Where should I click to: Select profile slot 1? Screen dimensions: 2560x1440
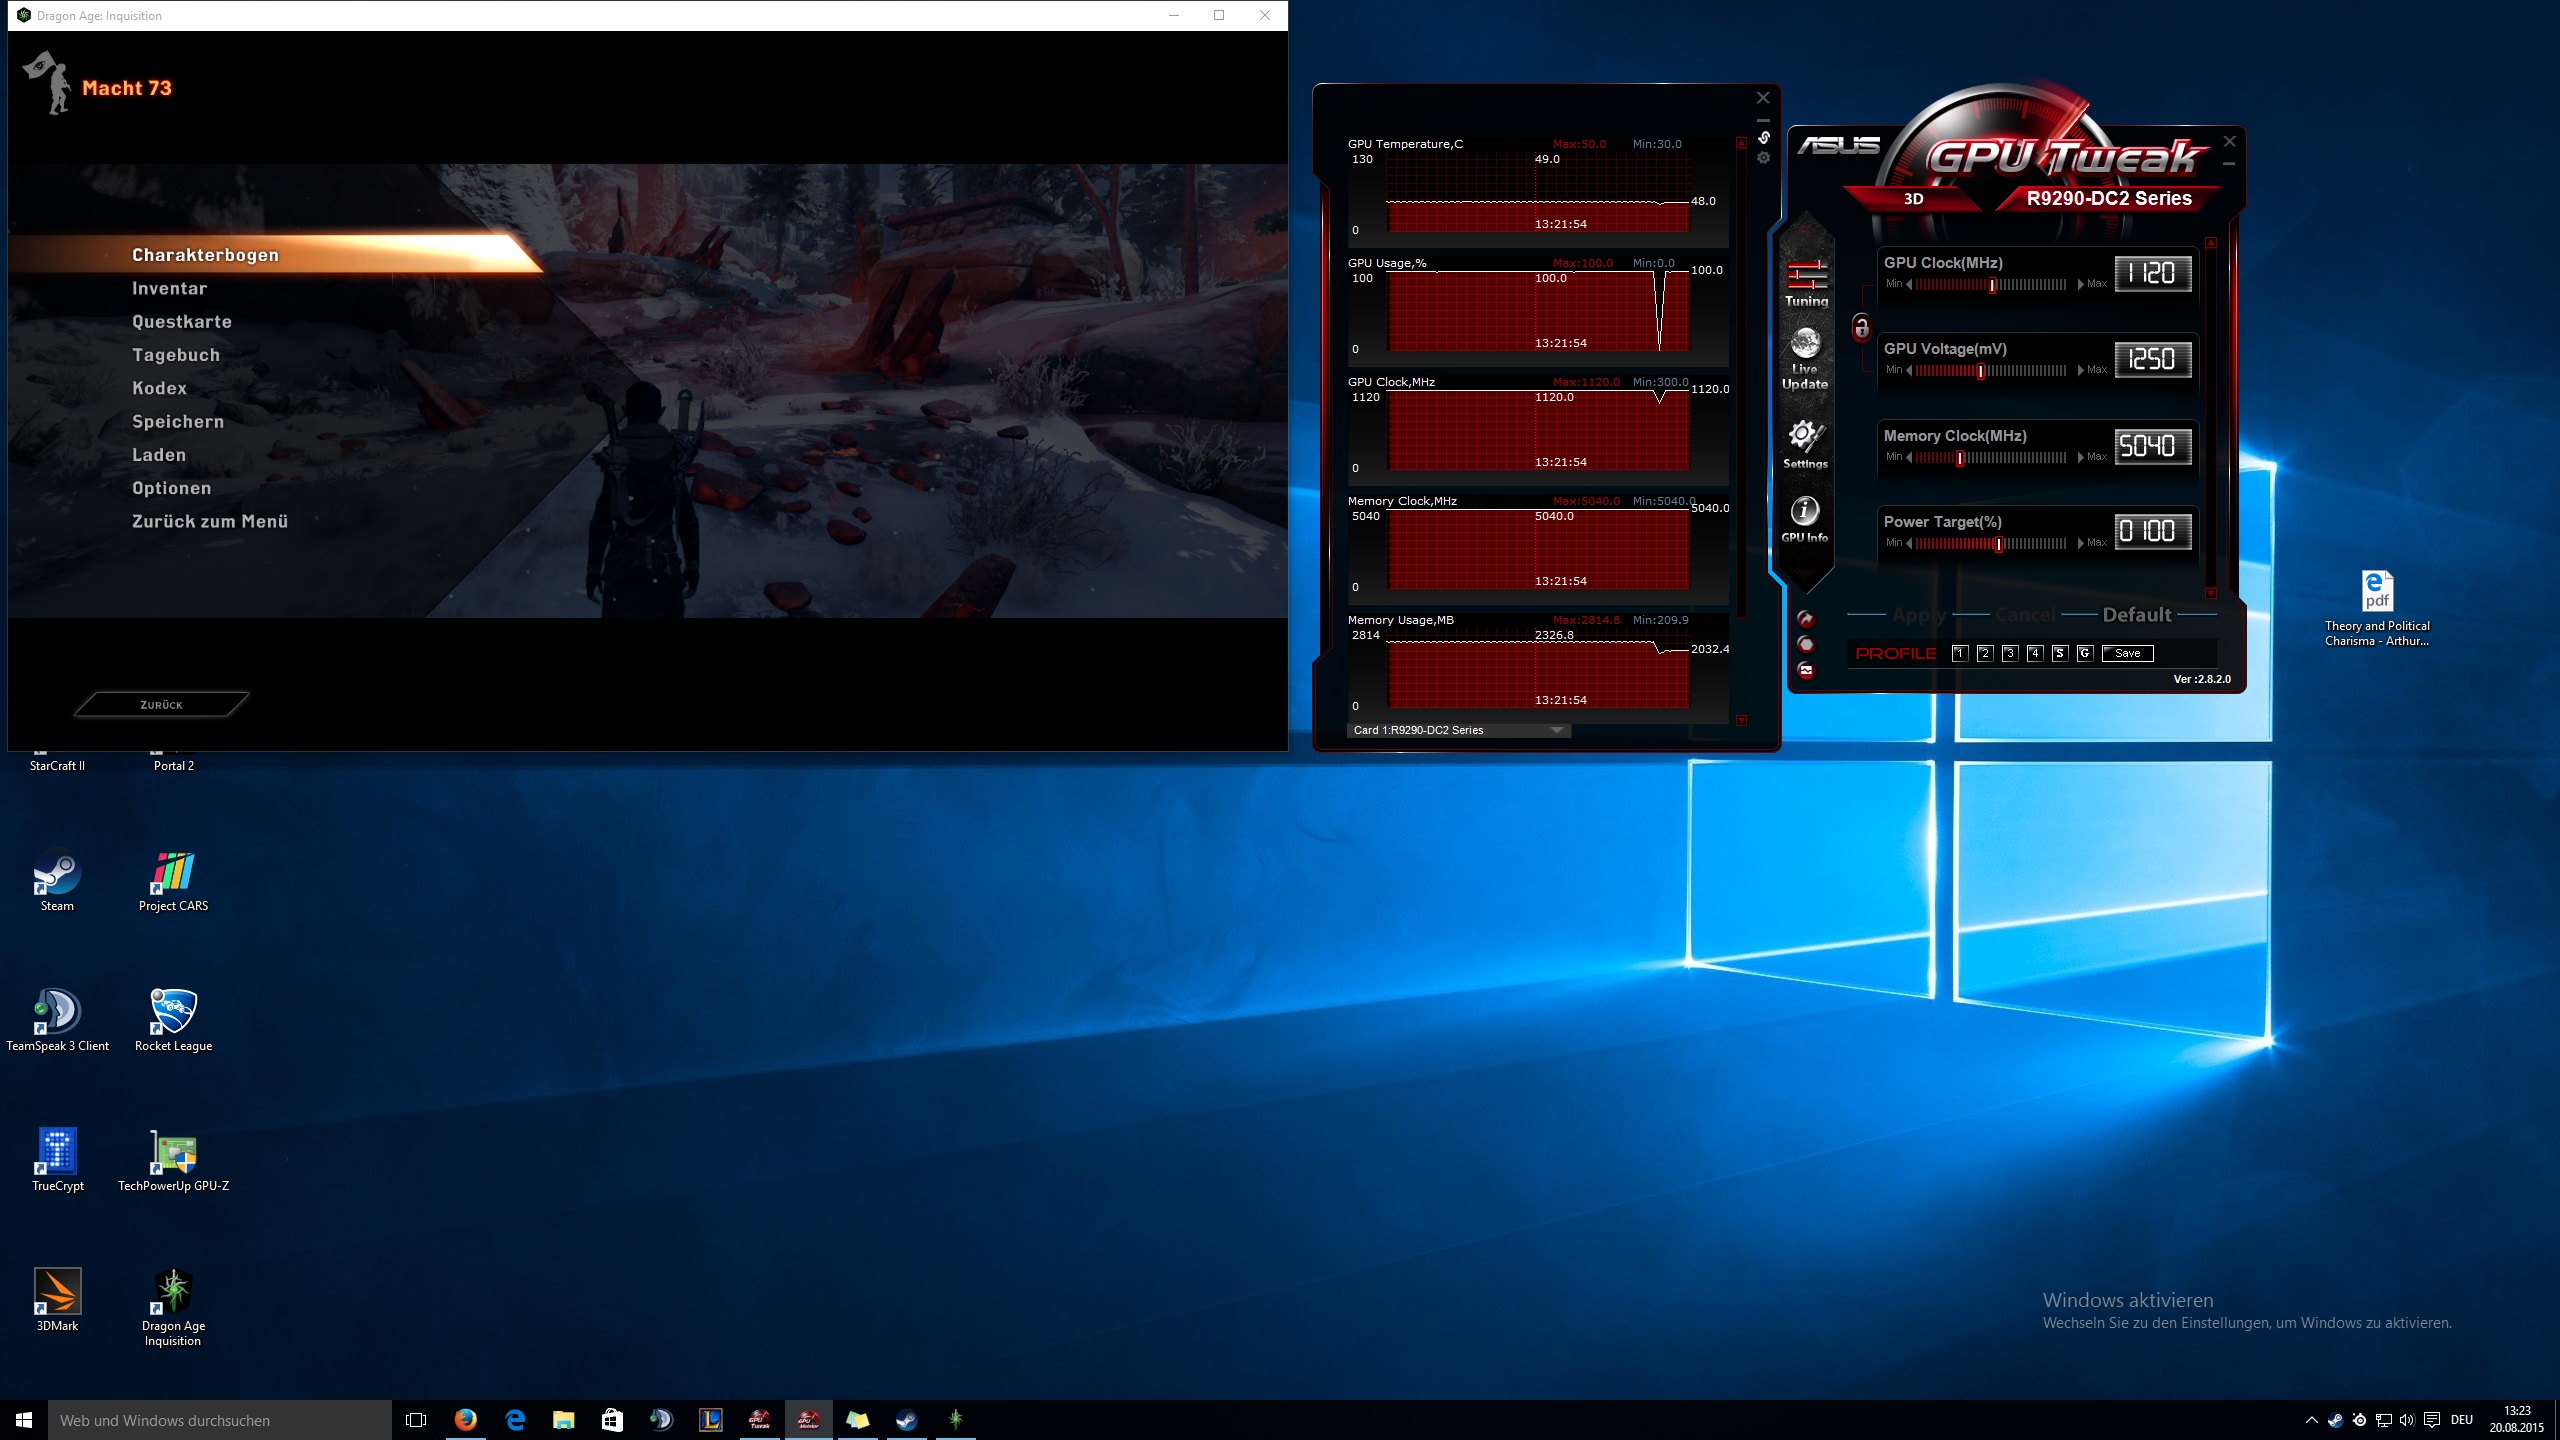click(x=1960, y=653)
